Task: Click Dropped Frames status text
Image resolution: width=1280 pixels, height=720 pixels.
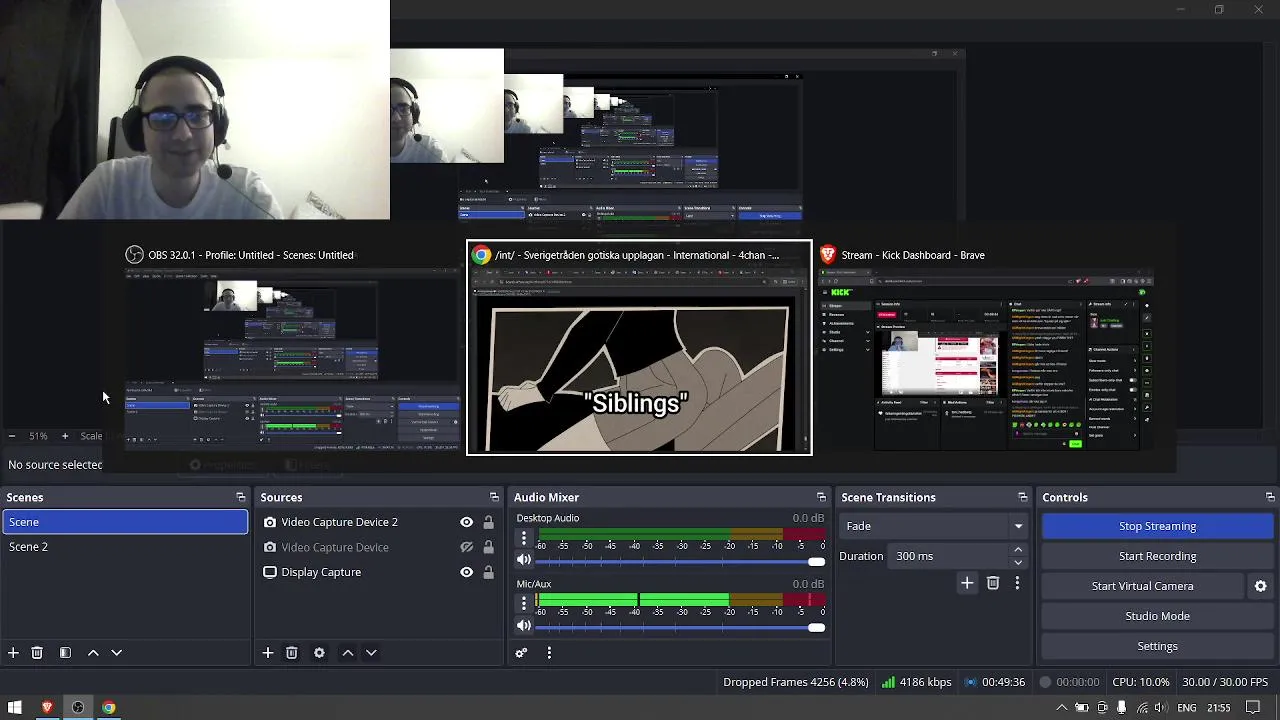Action: 796,682
